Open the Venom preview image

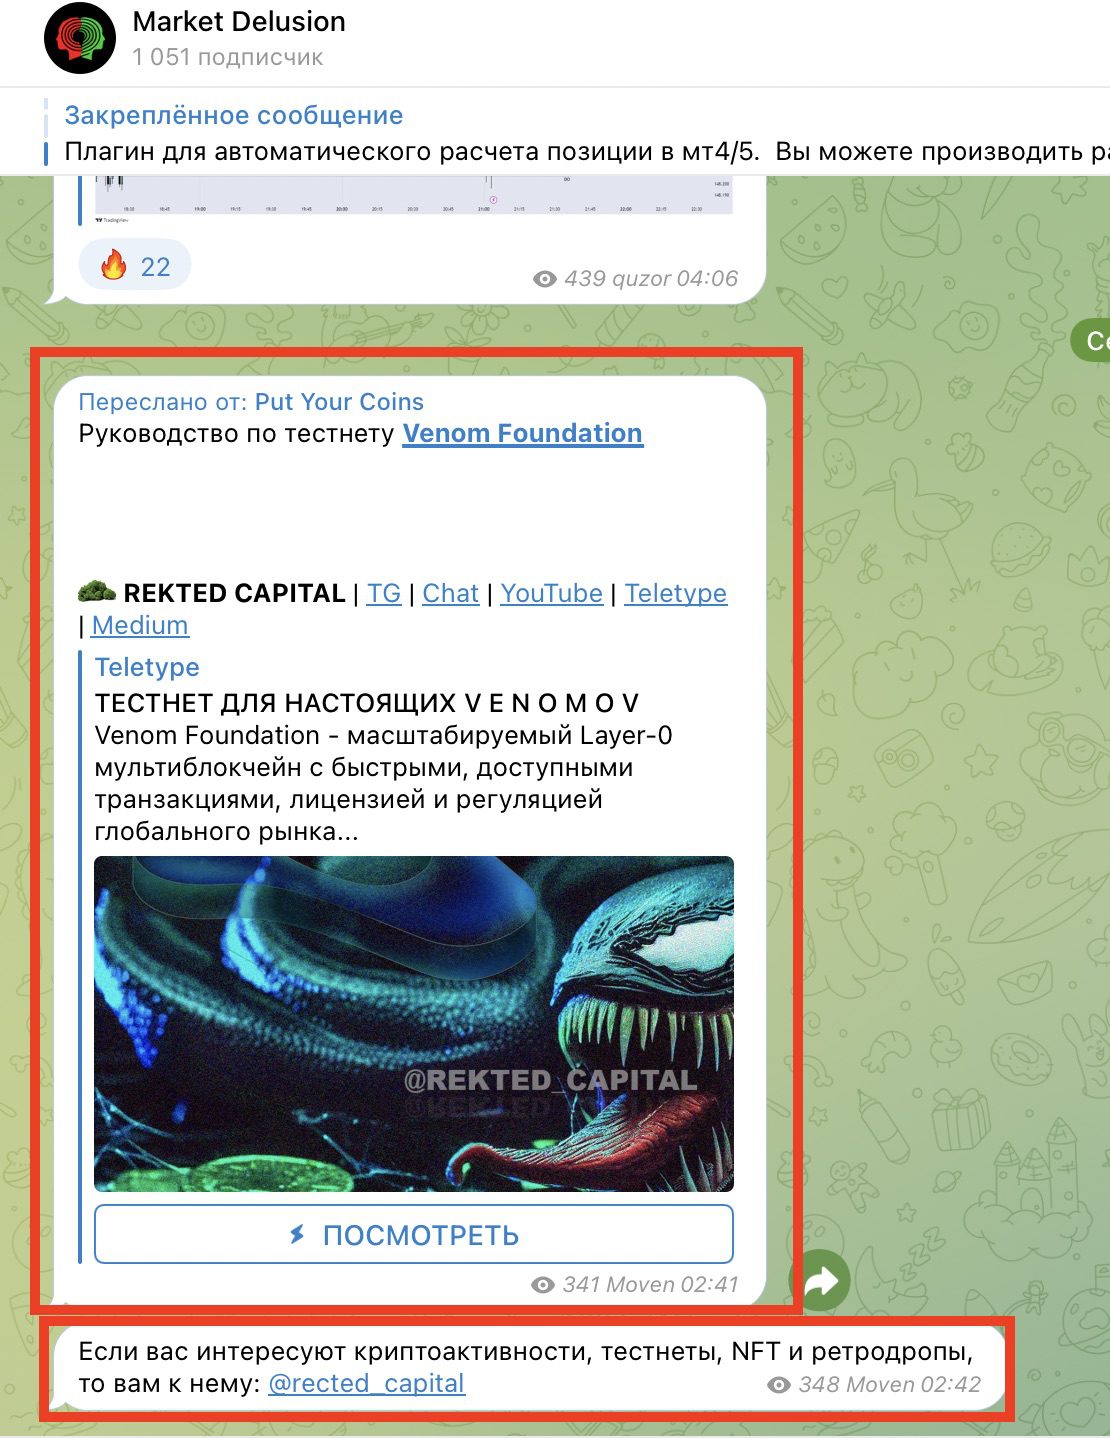(414, 1024)
